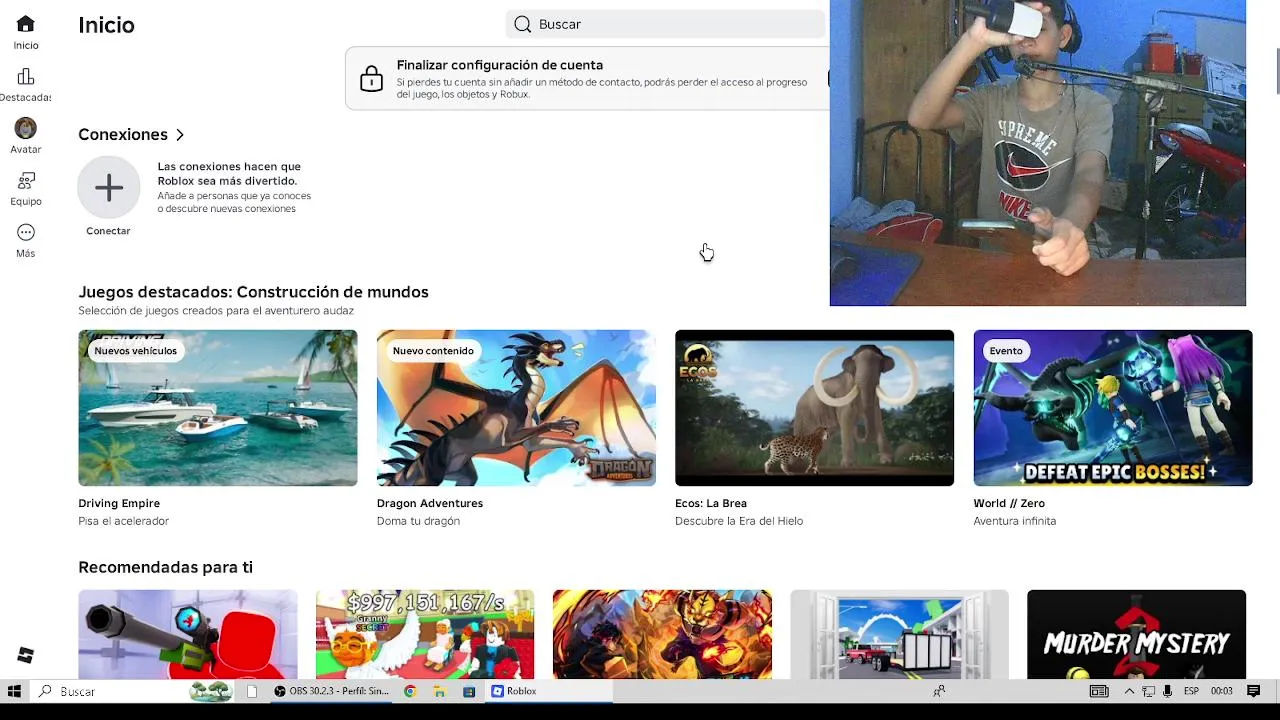
Task: Open the blue app icon after File Explorer in taskbar
Action: [x=469, y=691]
